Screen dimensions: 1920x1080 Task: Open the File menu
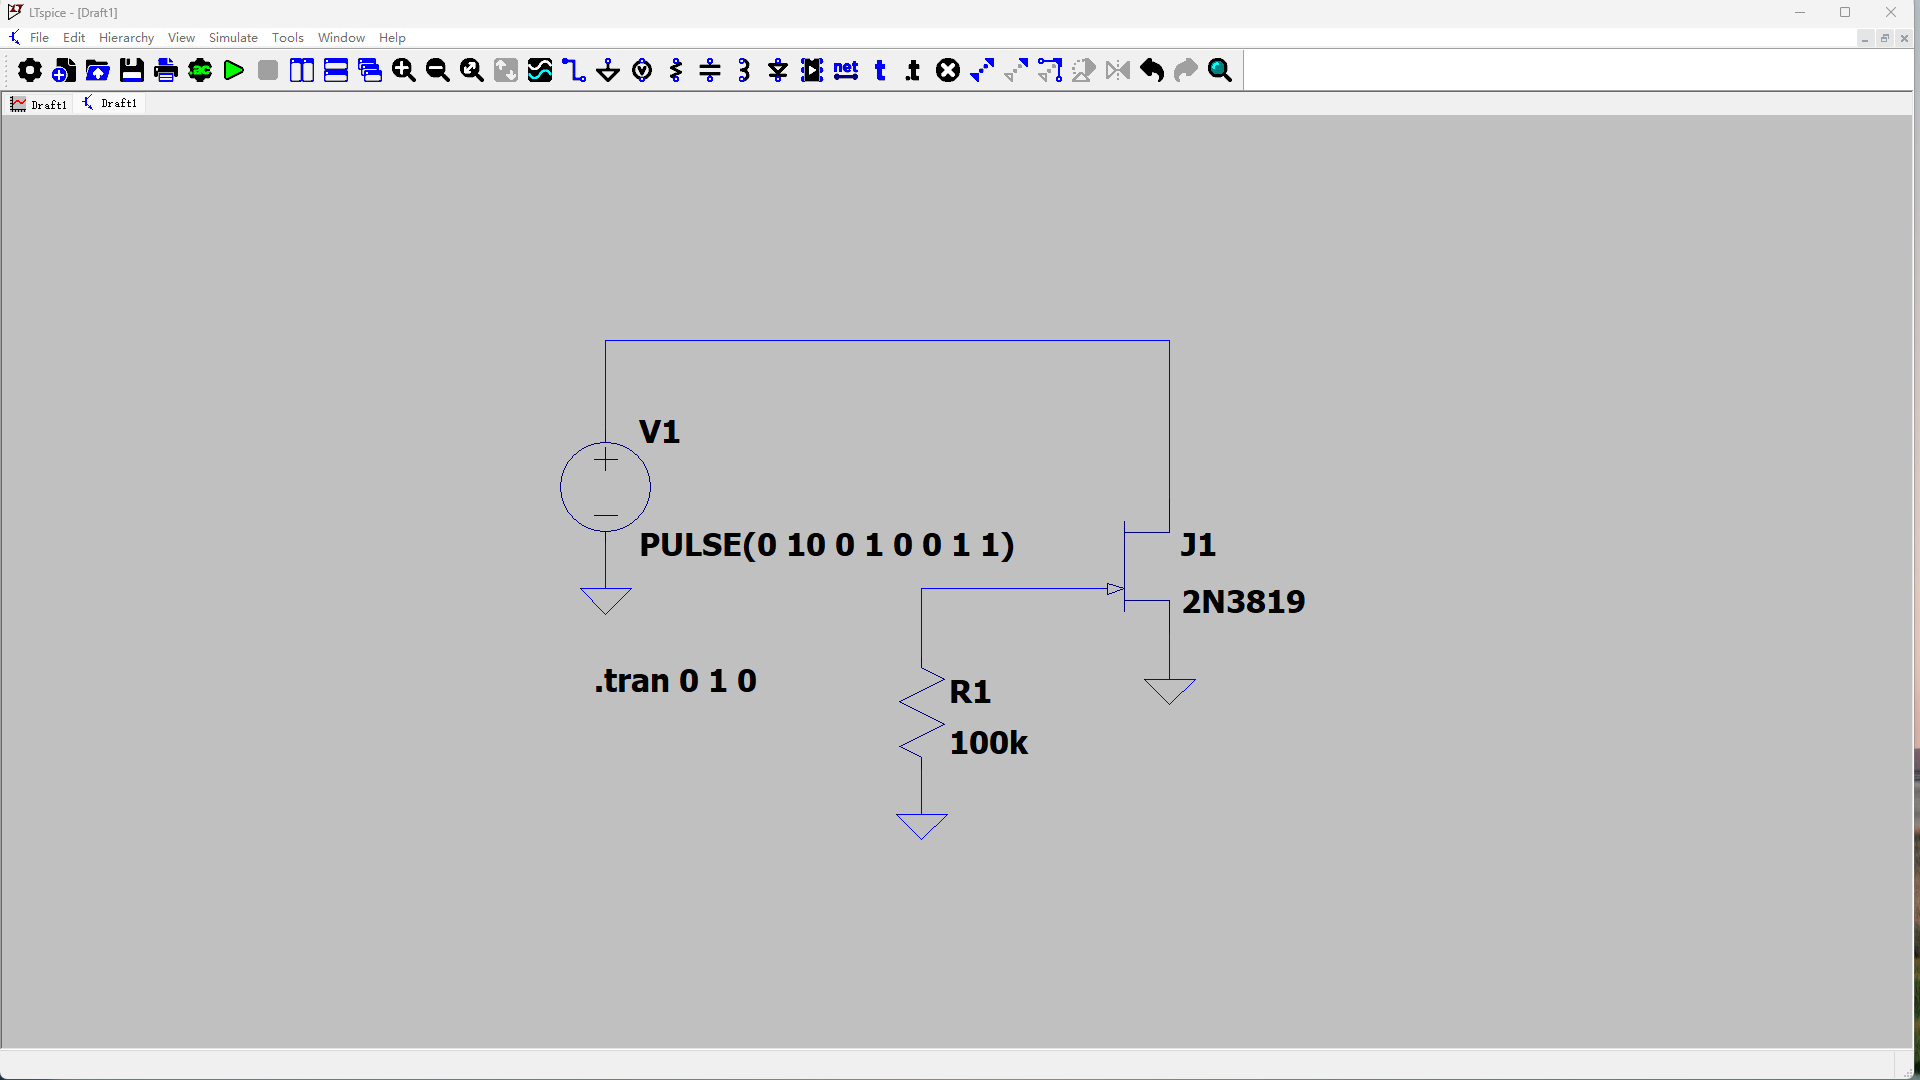pyautogui.click(x=39, y=37)
